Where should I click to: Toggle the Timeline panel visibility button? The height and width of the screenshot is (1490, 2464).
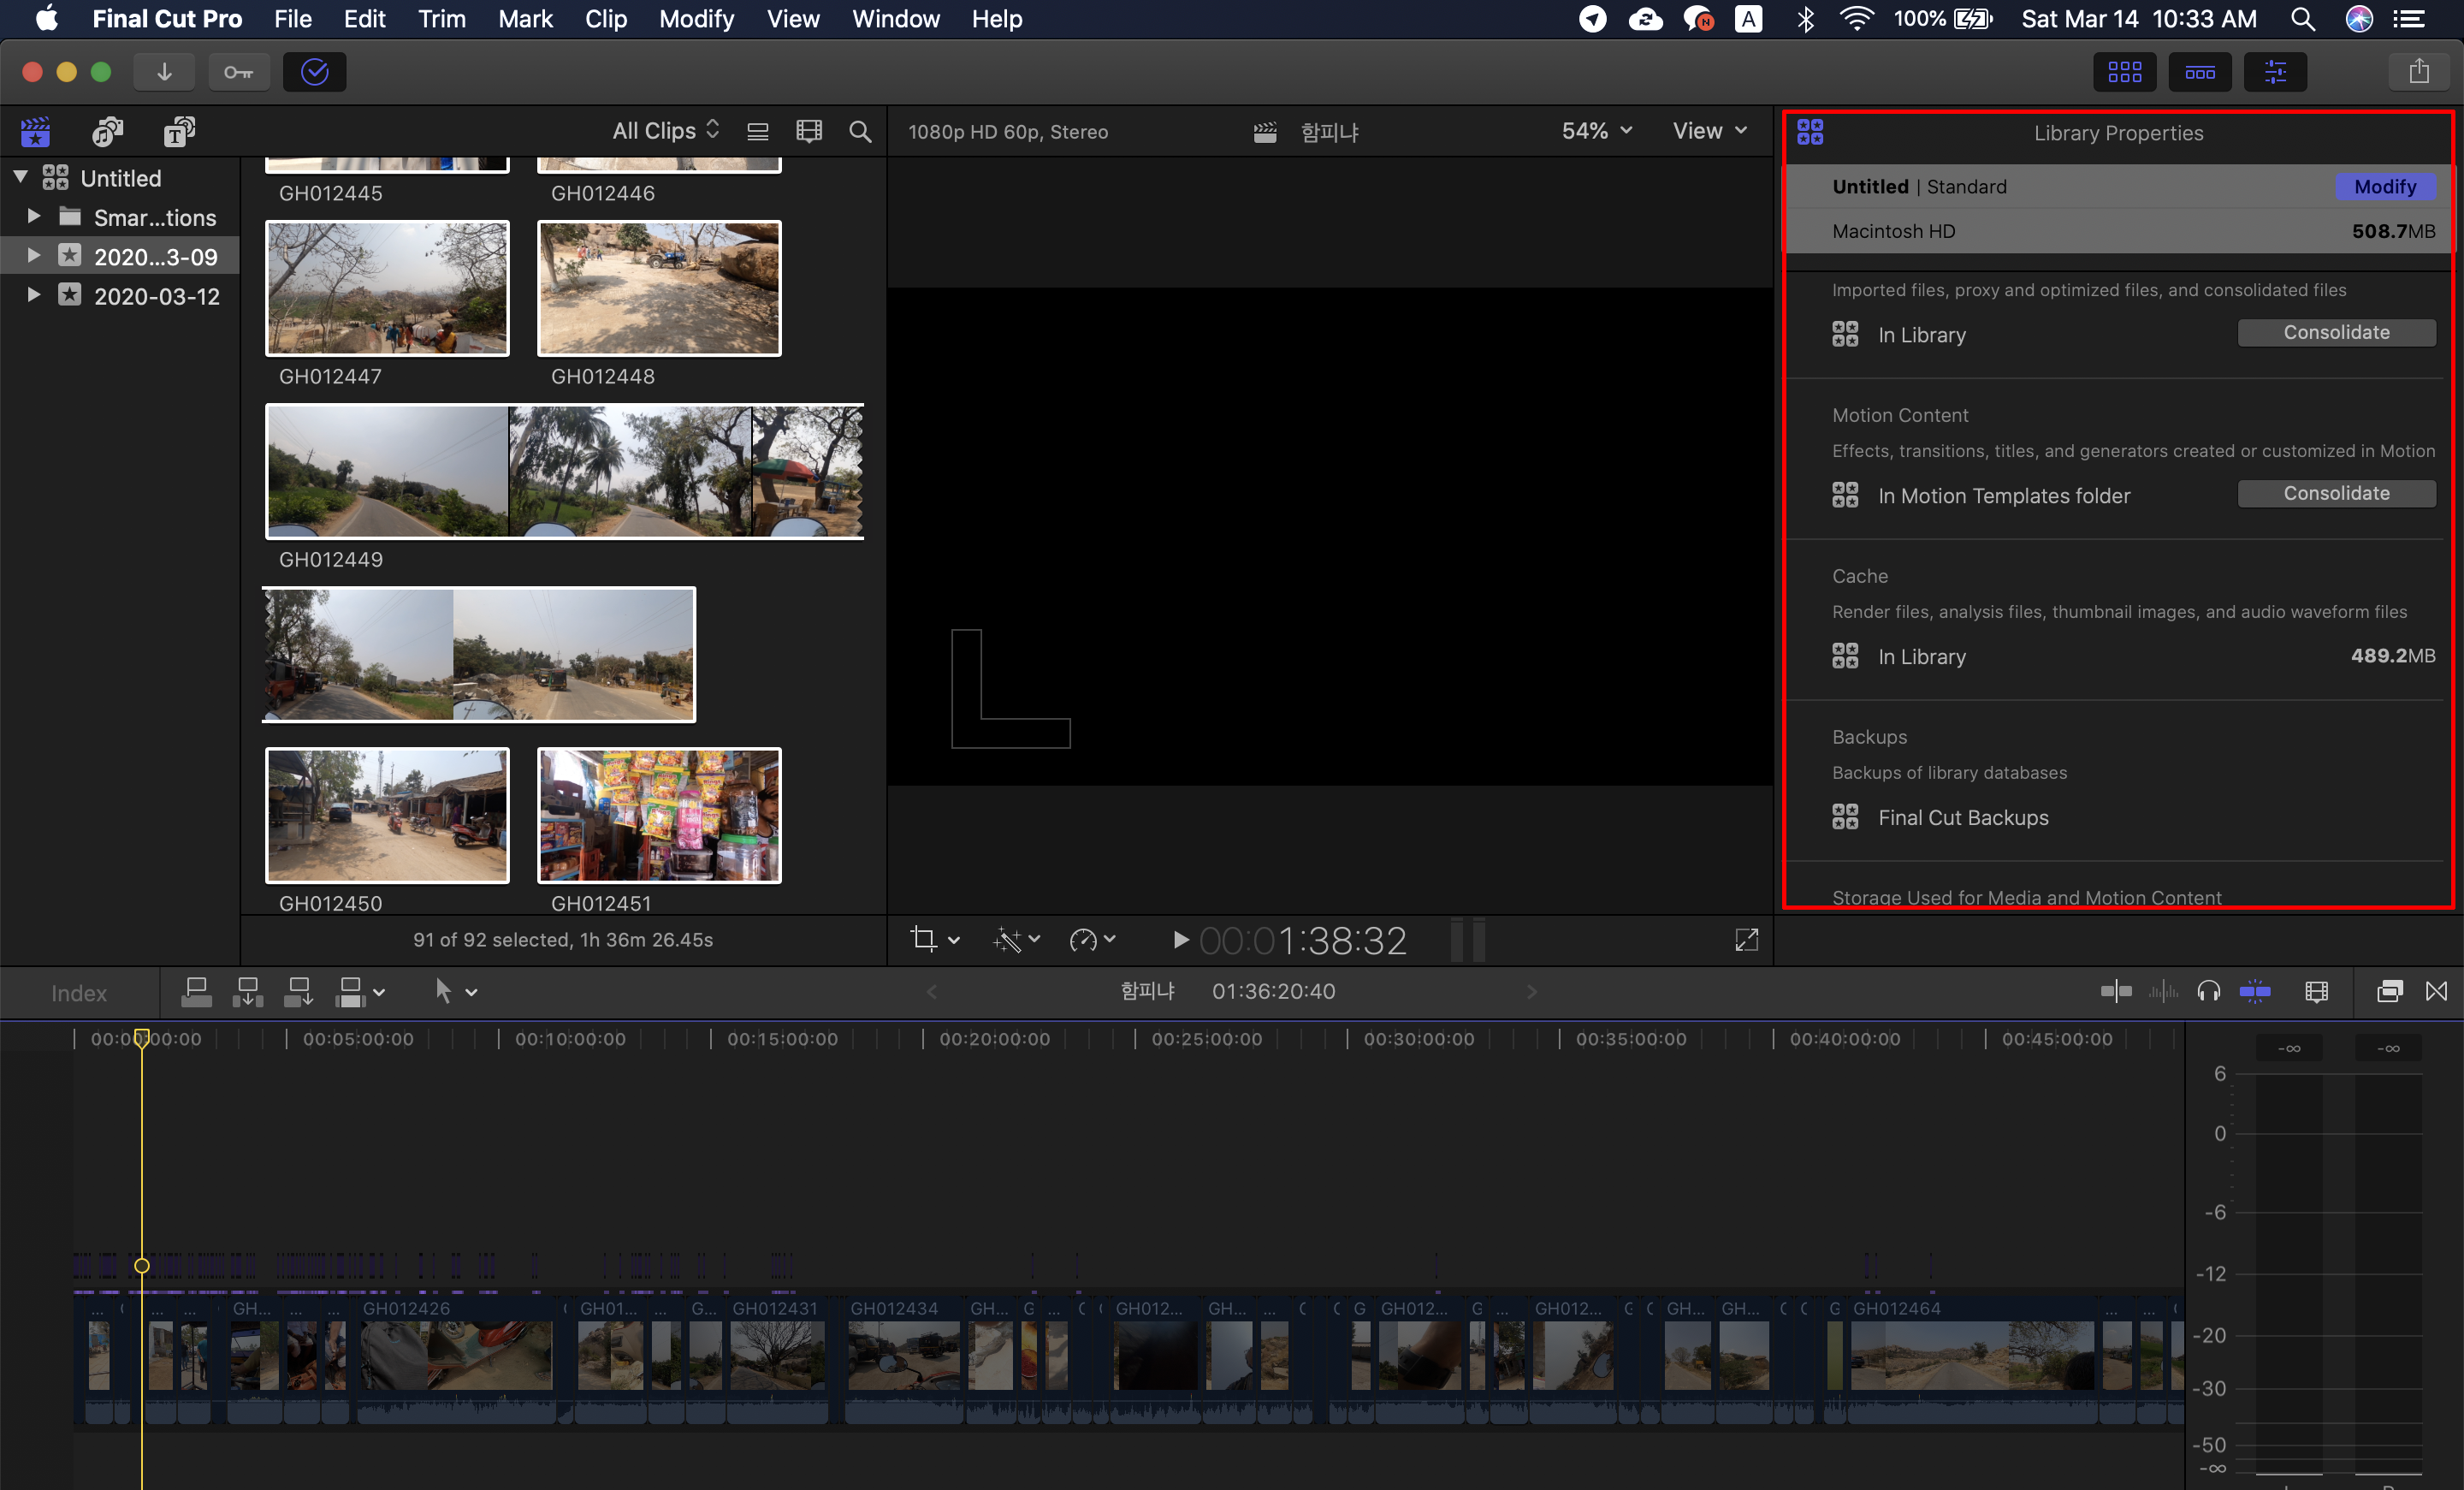click(x=2199, y=72)
